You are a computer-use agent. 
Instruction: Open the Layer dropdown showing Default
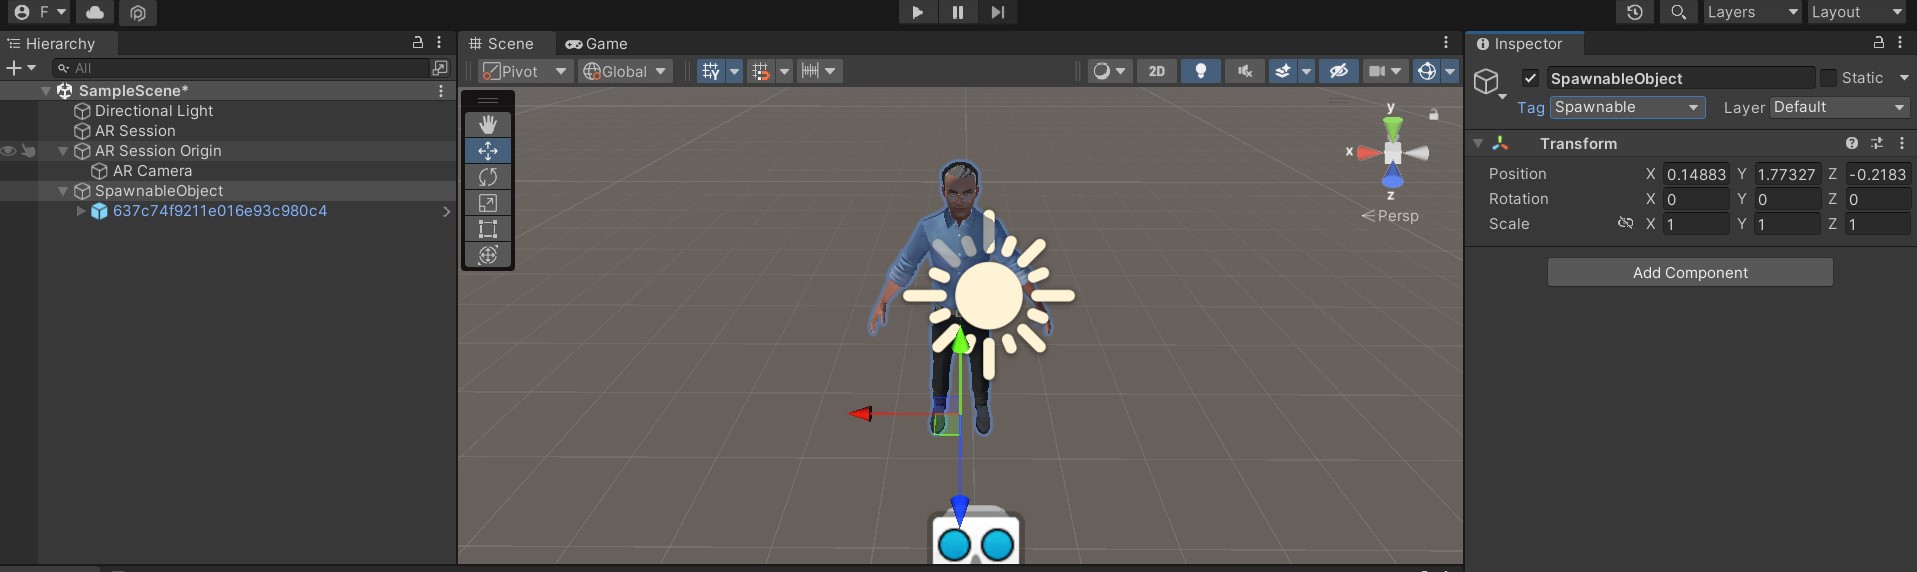click(1839, 107)
